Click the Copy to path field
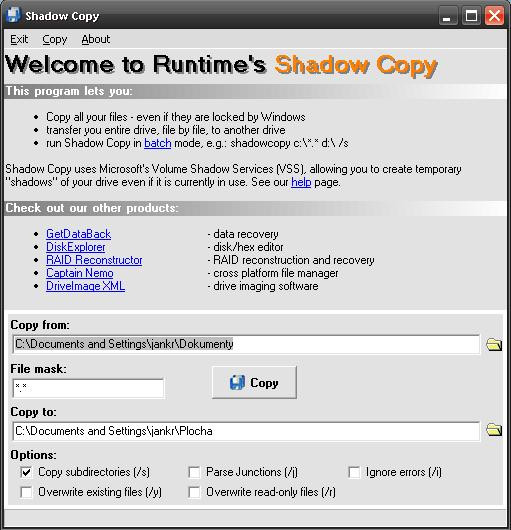 coord(246,431)
